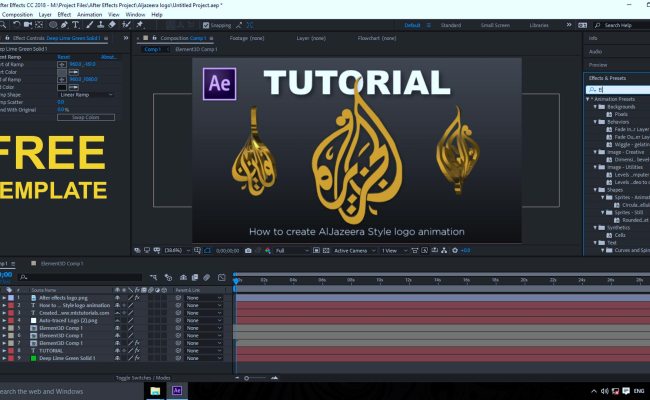Toggle draft 3D in timeline
Image resolution: width=650 pixels, height=400 pixels.
(x=168, y=277)
